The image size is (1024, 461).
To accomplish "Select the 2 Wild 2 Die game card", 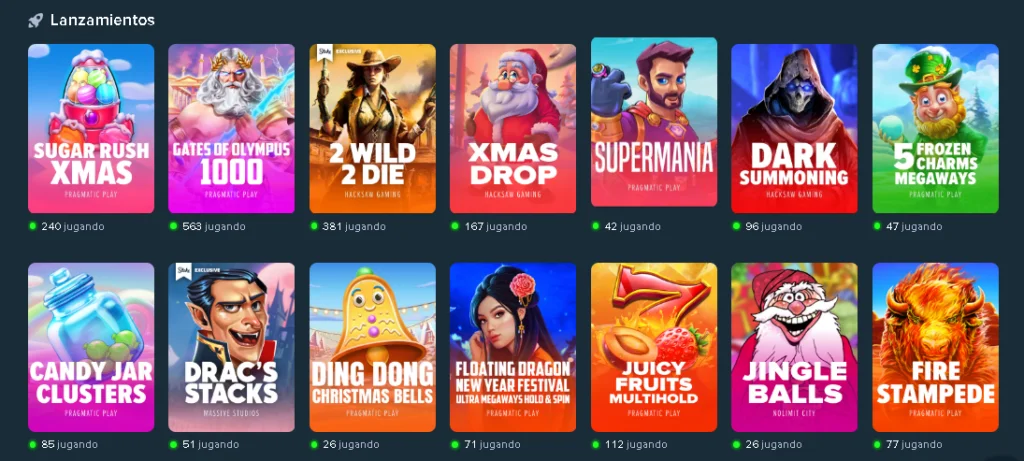I will tap(372, 129).
